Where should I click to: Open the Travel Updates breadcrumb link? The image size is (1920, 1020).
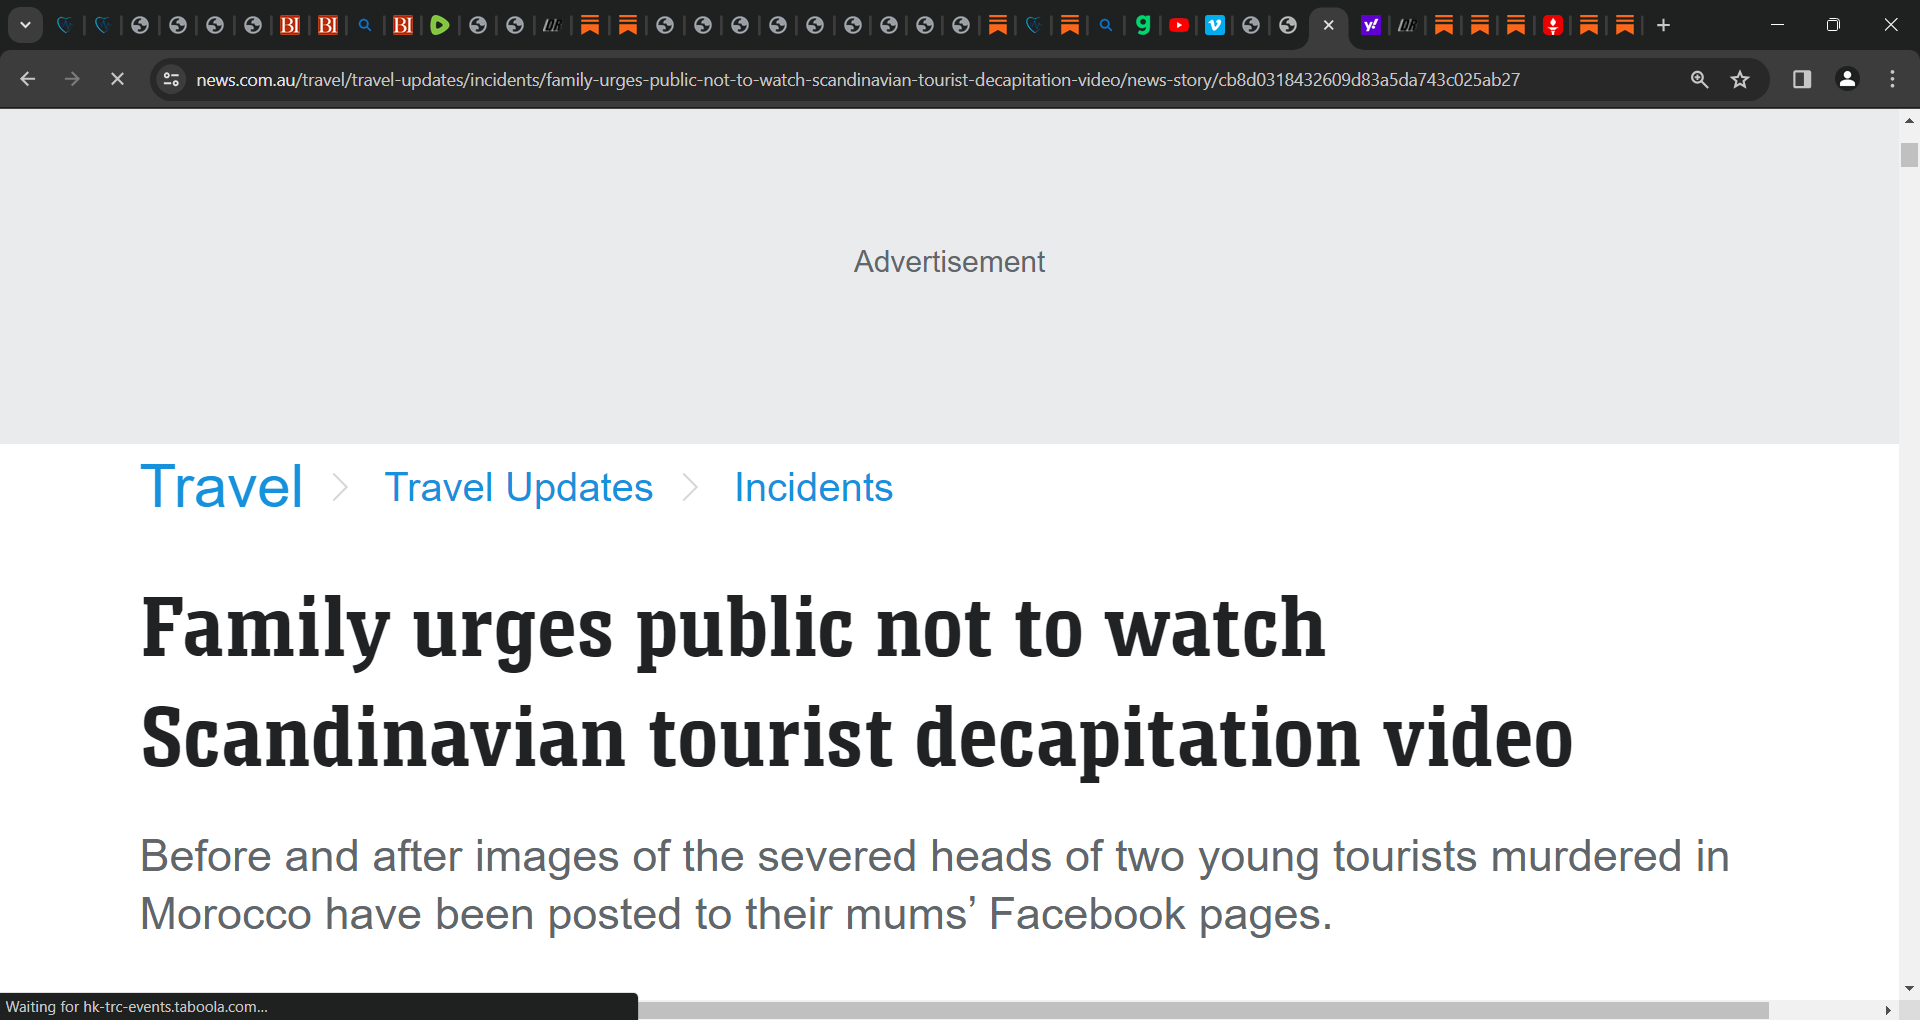(x=519, y=488)
